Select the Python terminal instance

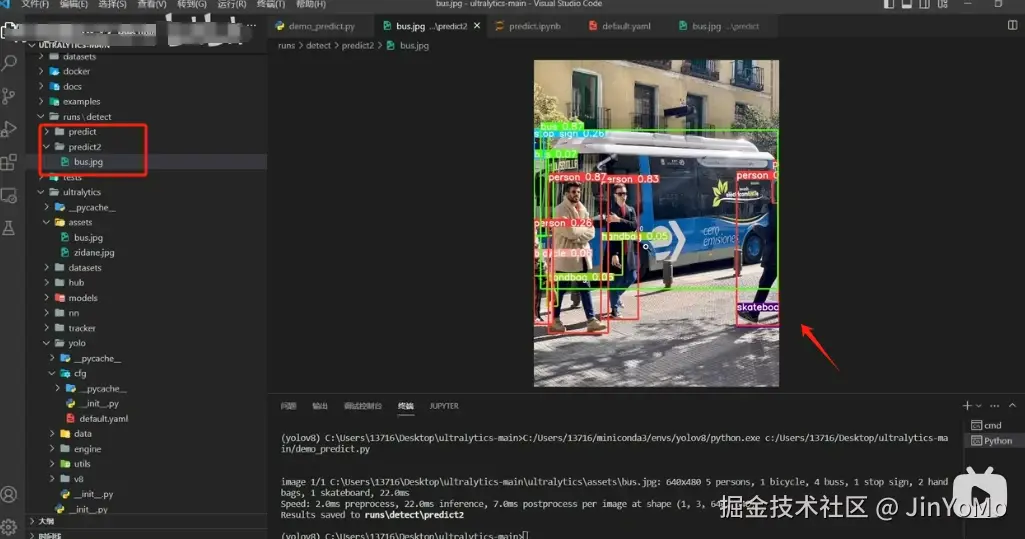pyautogui.click(x=991, y=441)
